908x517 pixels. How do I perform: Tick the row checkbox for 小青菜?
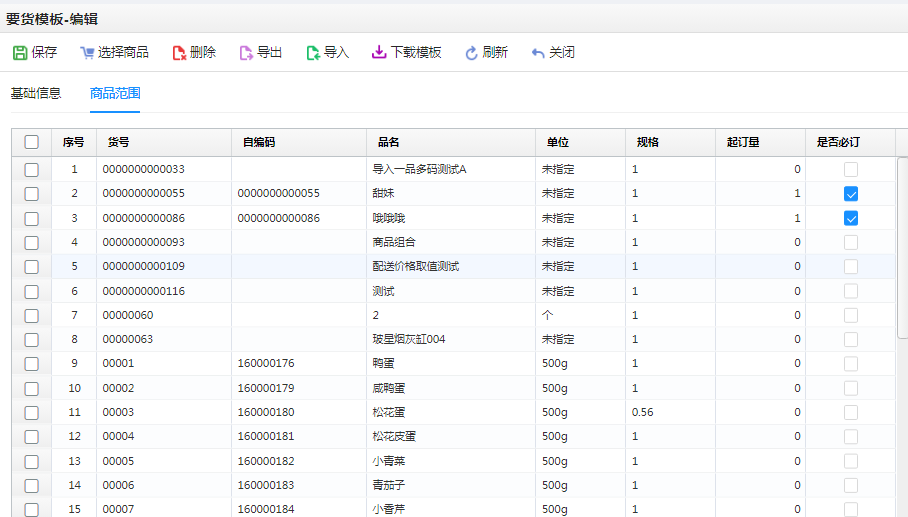tap(32, 461)
